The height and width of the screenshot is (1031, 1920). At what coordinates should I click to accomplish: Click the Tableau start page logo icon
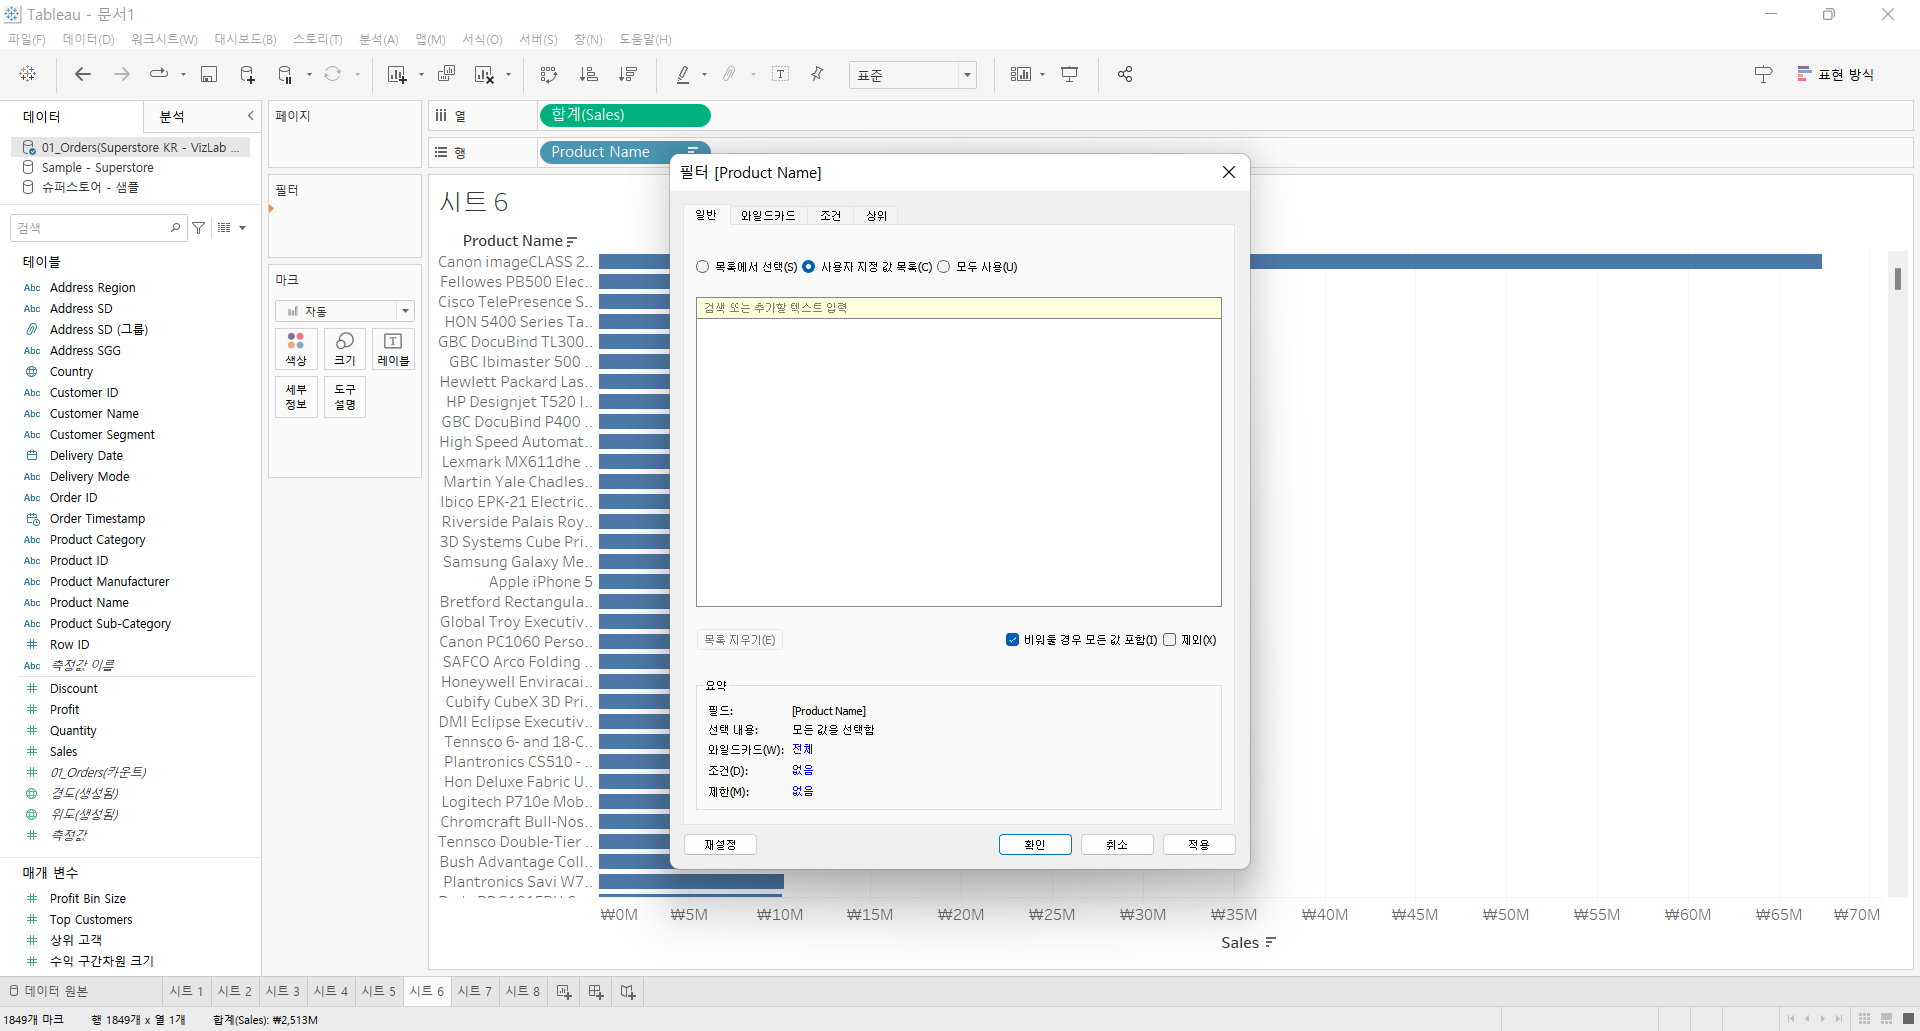[x=28, y=74]
